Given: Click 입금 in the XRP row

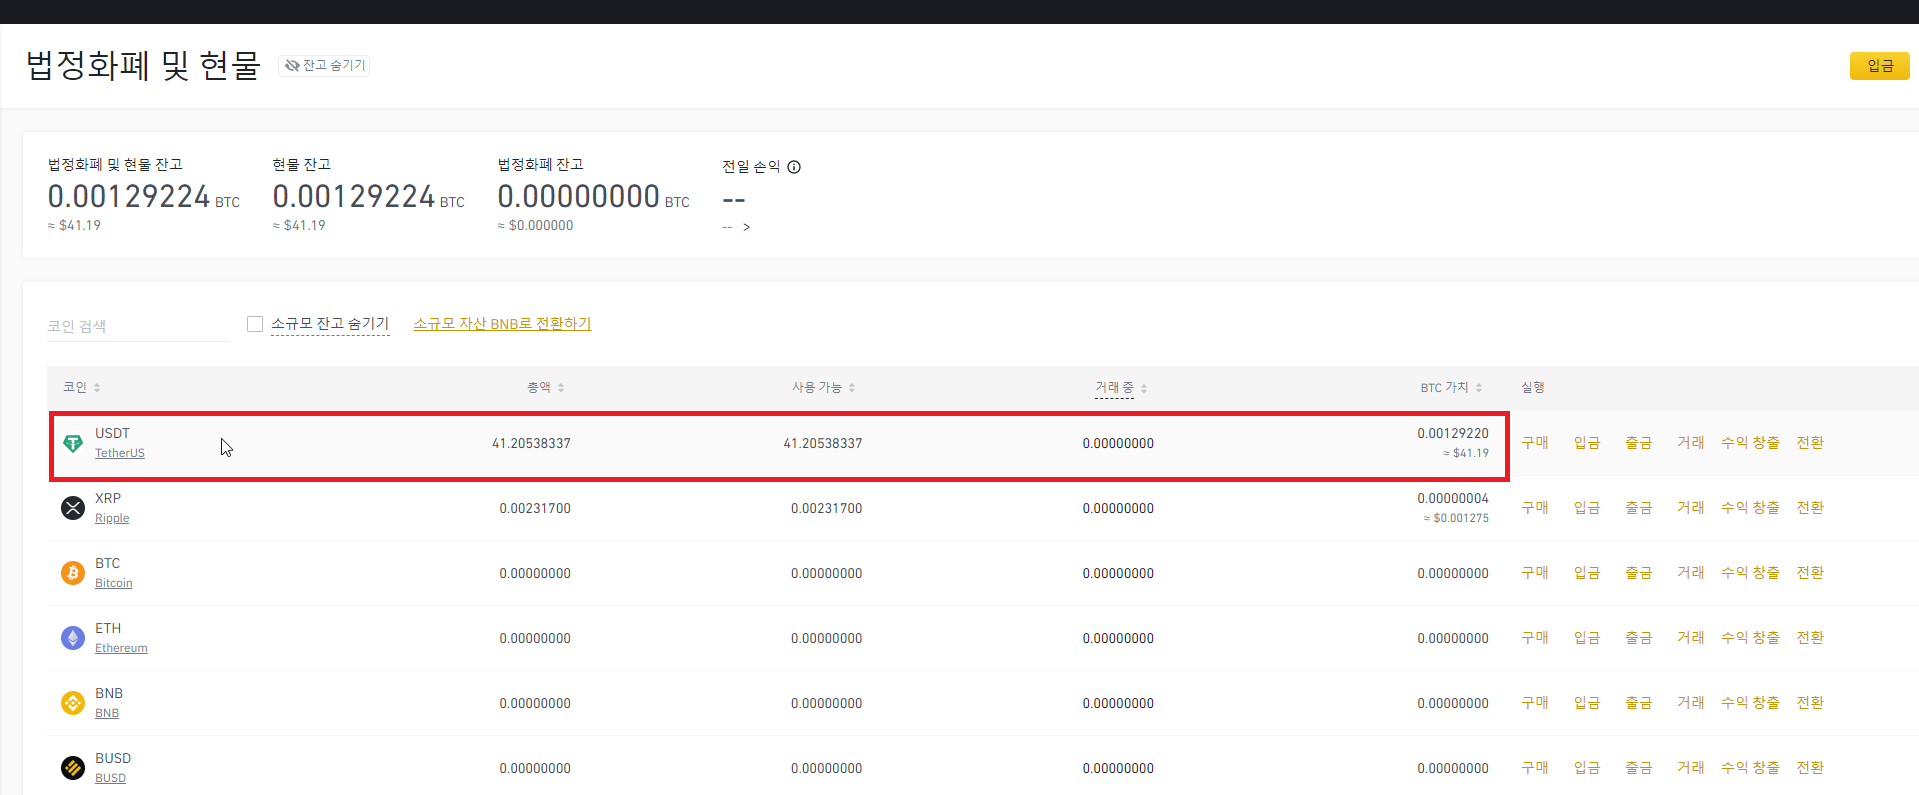Looking at the screenshot, I should (x=1587, y=508).
